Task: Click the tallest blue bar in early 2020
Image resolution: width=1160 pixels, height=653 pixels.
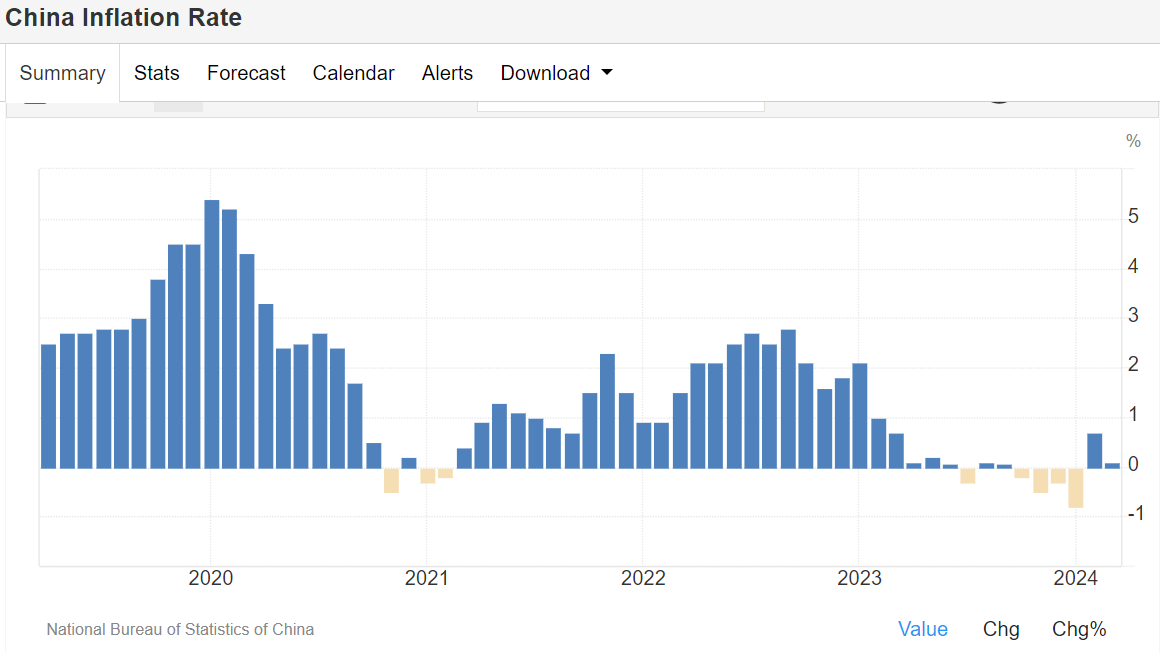Action: point(212,333)
